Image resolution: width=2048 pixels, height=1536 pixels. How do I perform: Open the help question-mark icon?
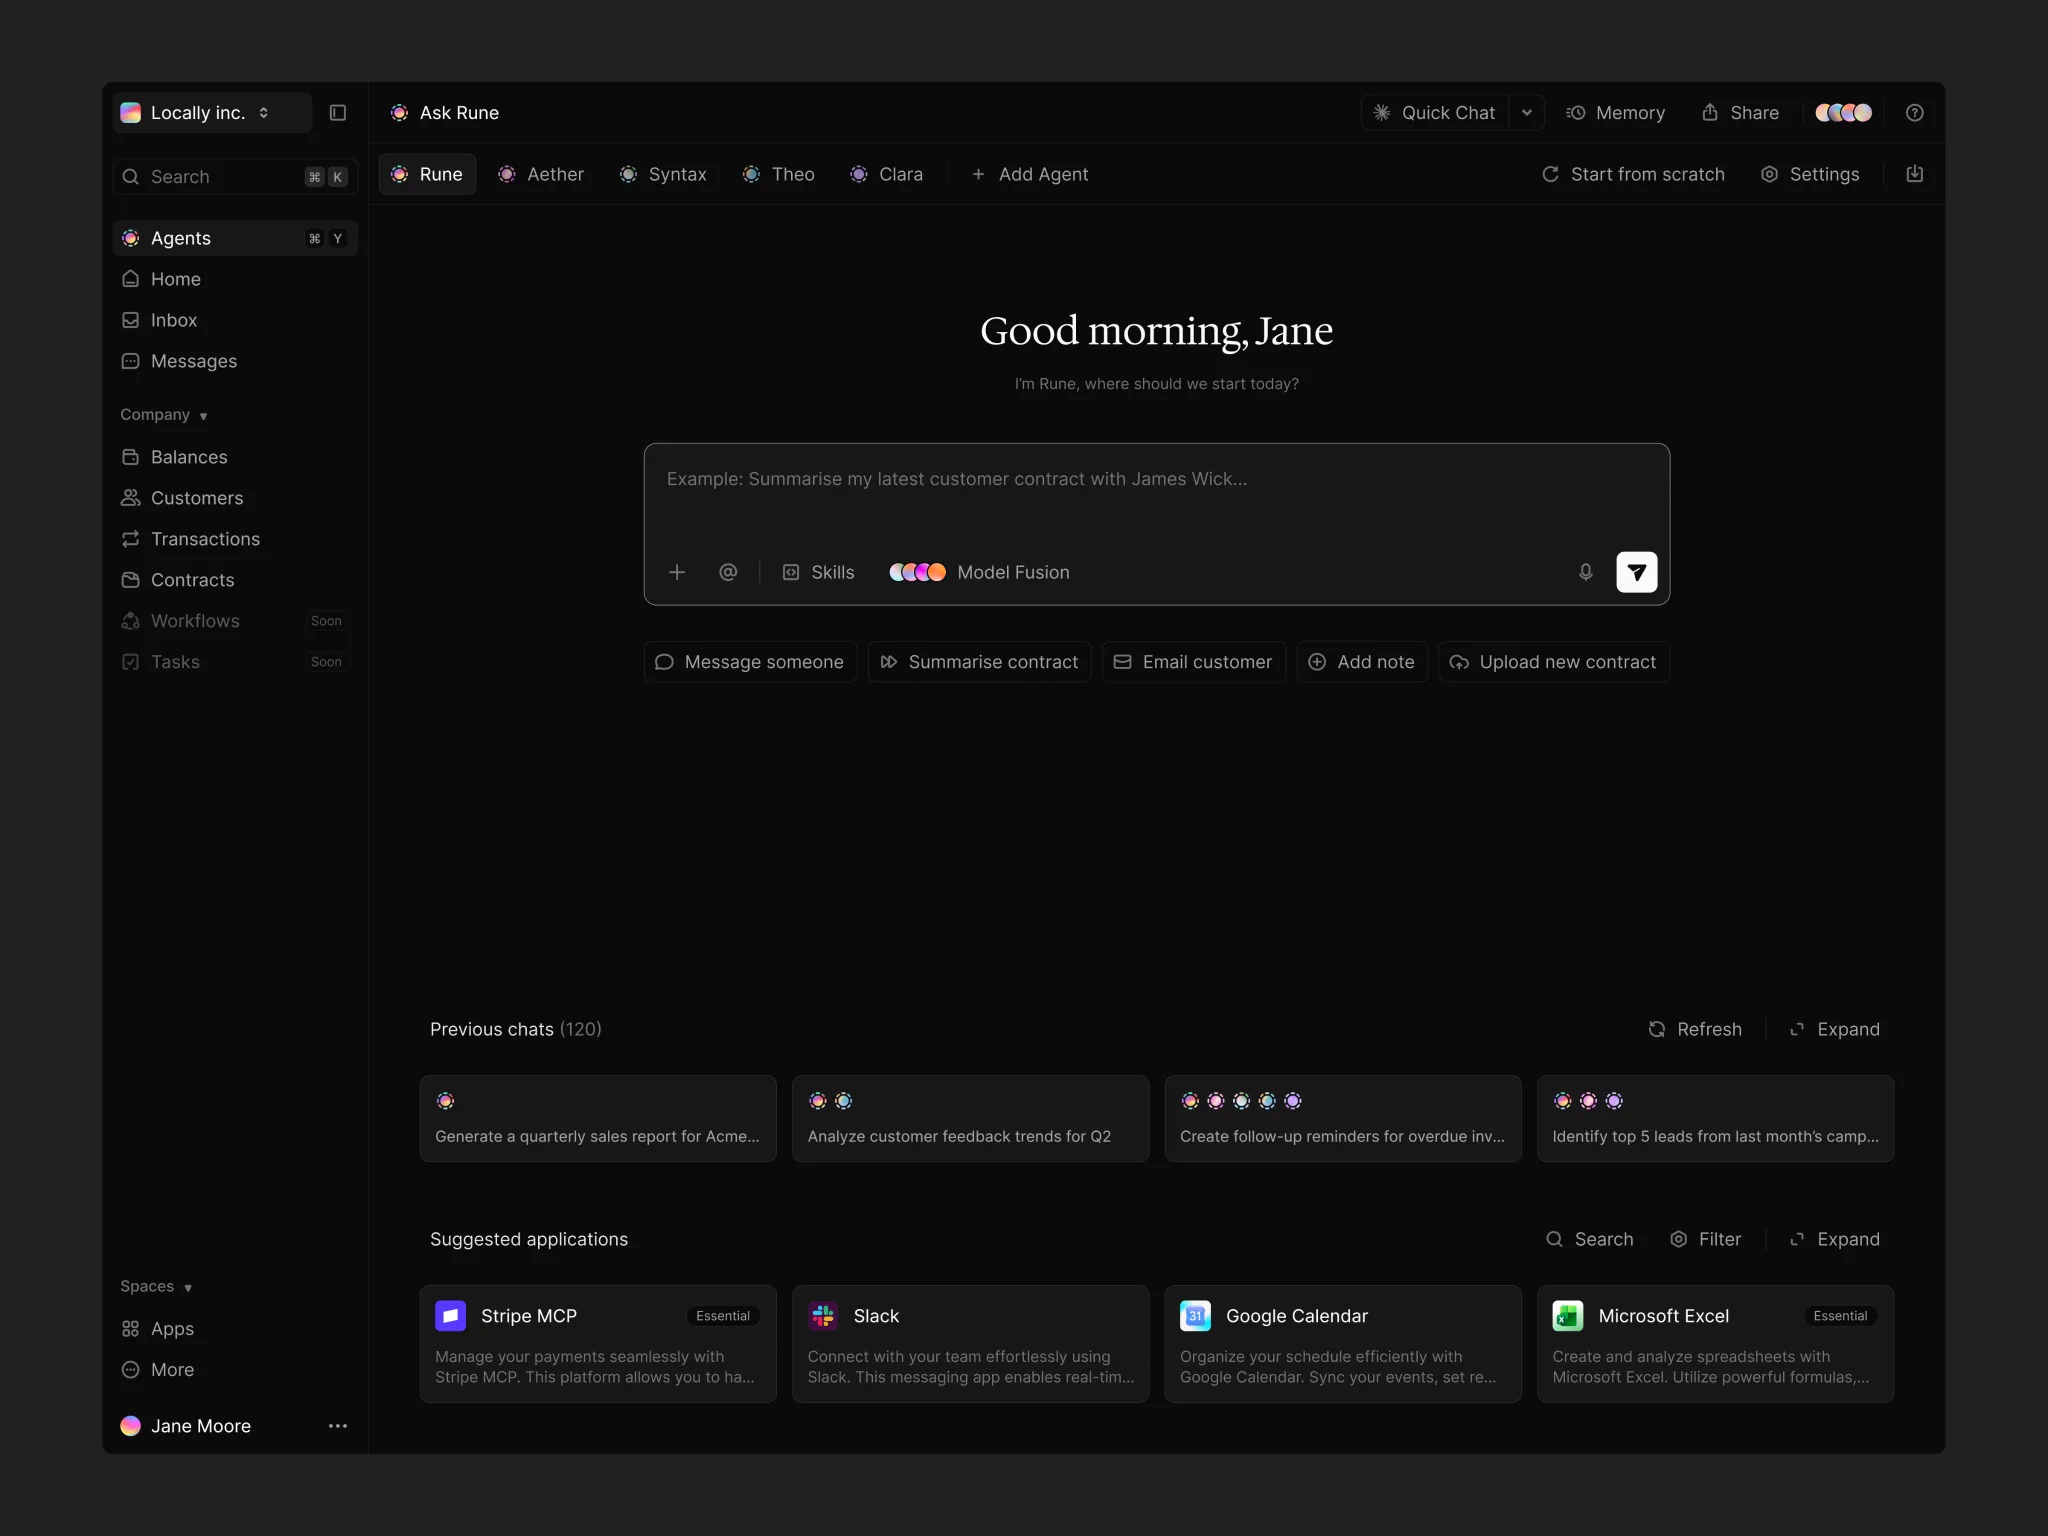click(x=1914, y=113)
